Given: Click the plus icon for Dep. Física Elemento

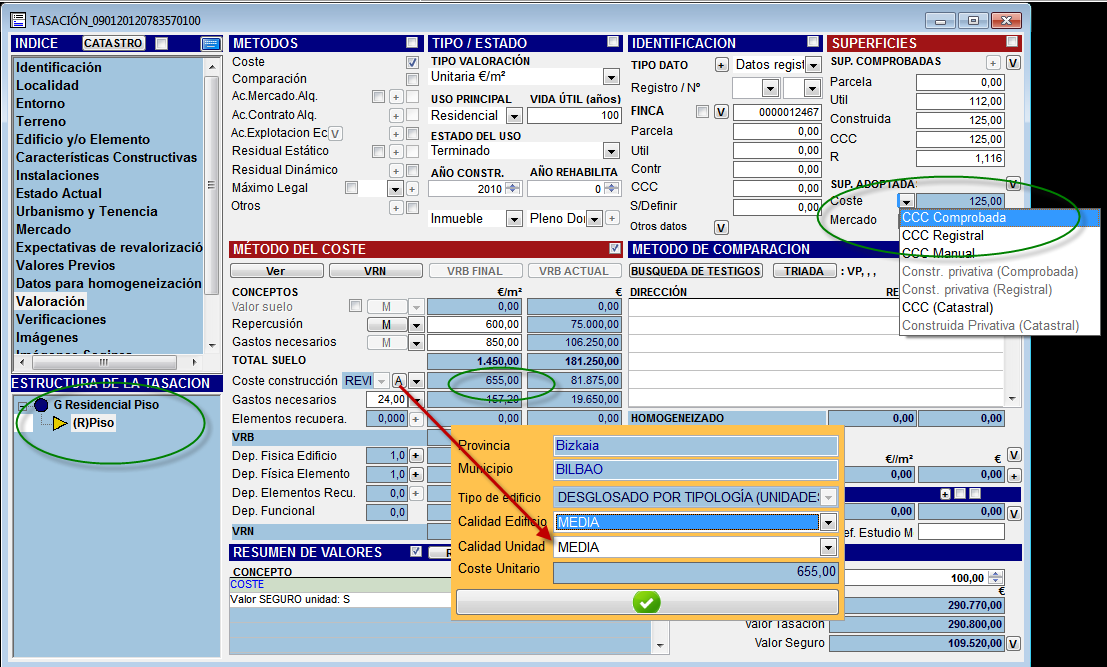Looking at the screenshot, I should tap(416, 474).
